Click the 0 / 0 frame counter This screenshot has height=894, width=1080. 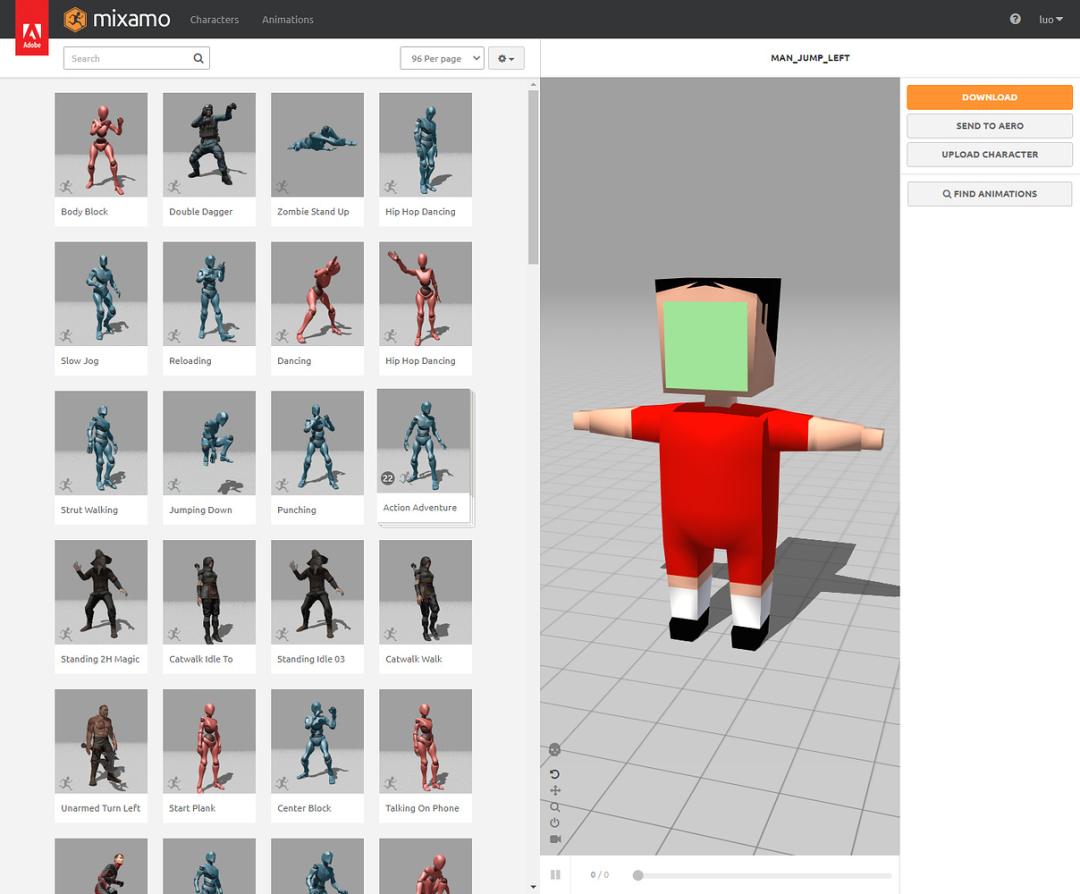click(599, 875)
